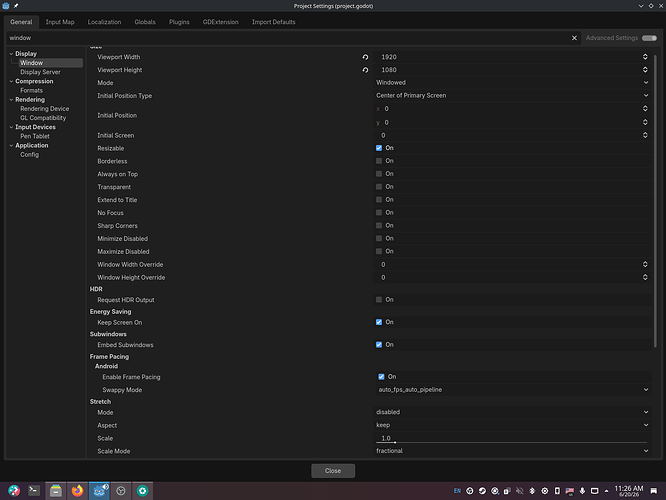Reset Viewport Height to default
The width and height of the screenshot is (666, 500).
coord(365,70)
